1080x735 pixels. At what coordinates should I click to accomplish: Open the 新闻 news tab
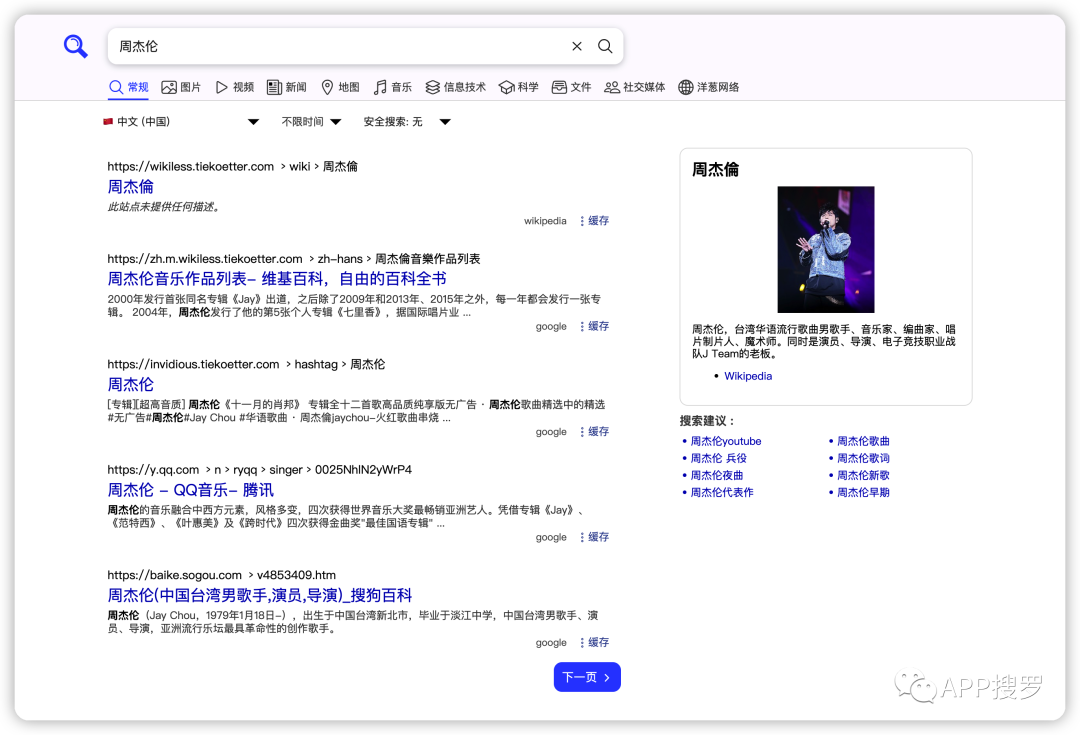[287, 87]
